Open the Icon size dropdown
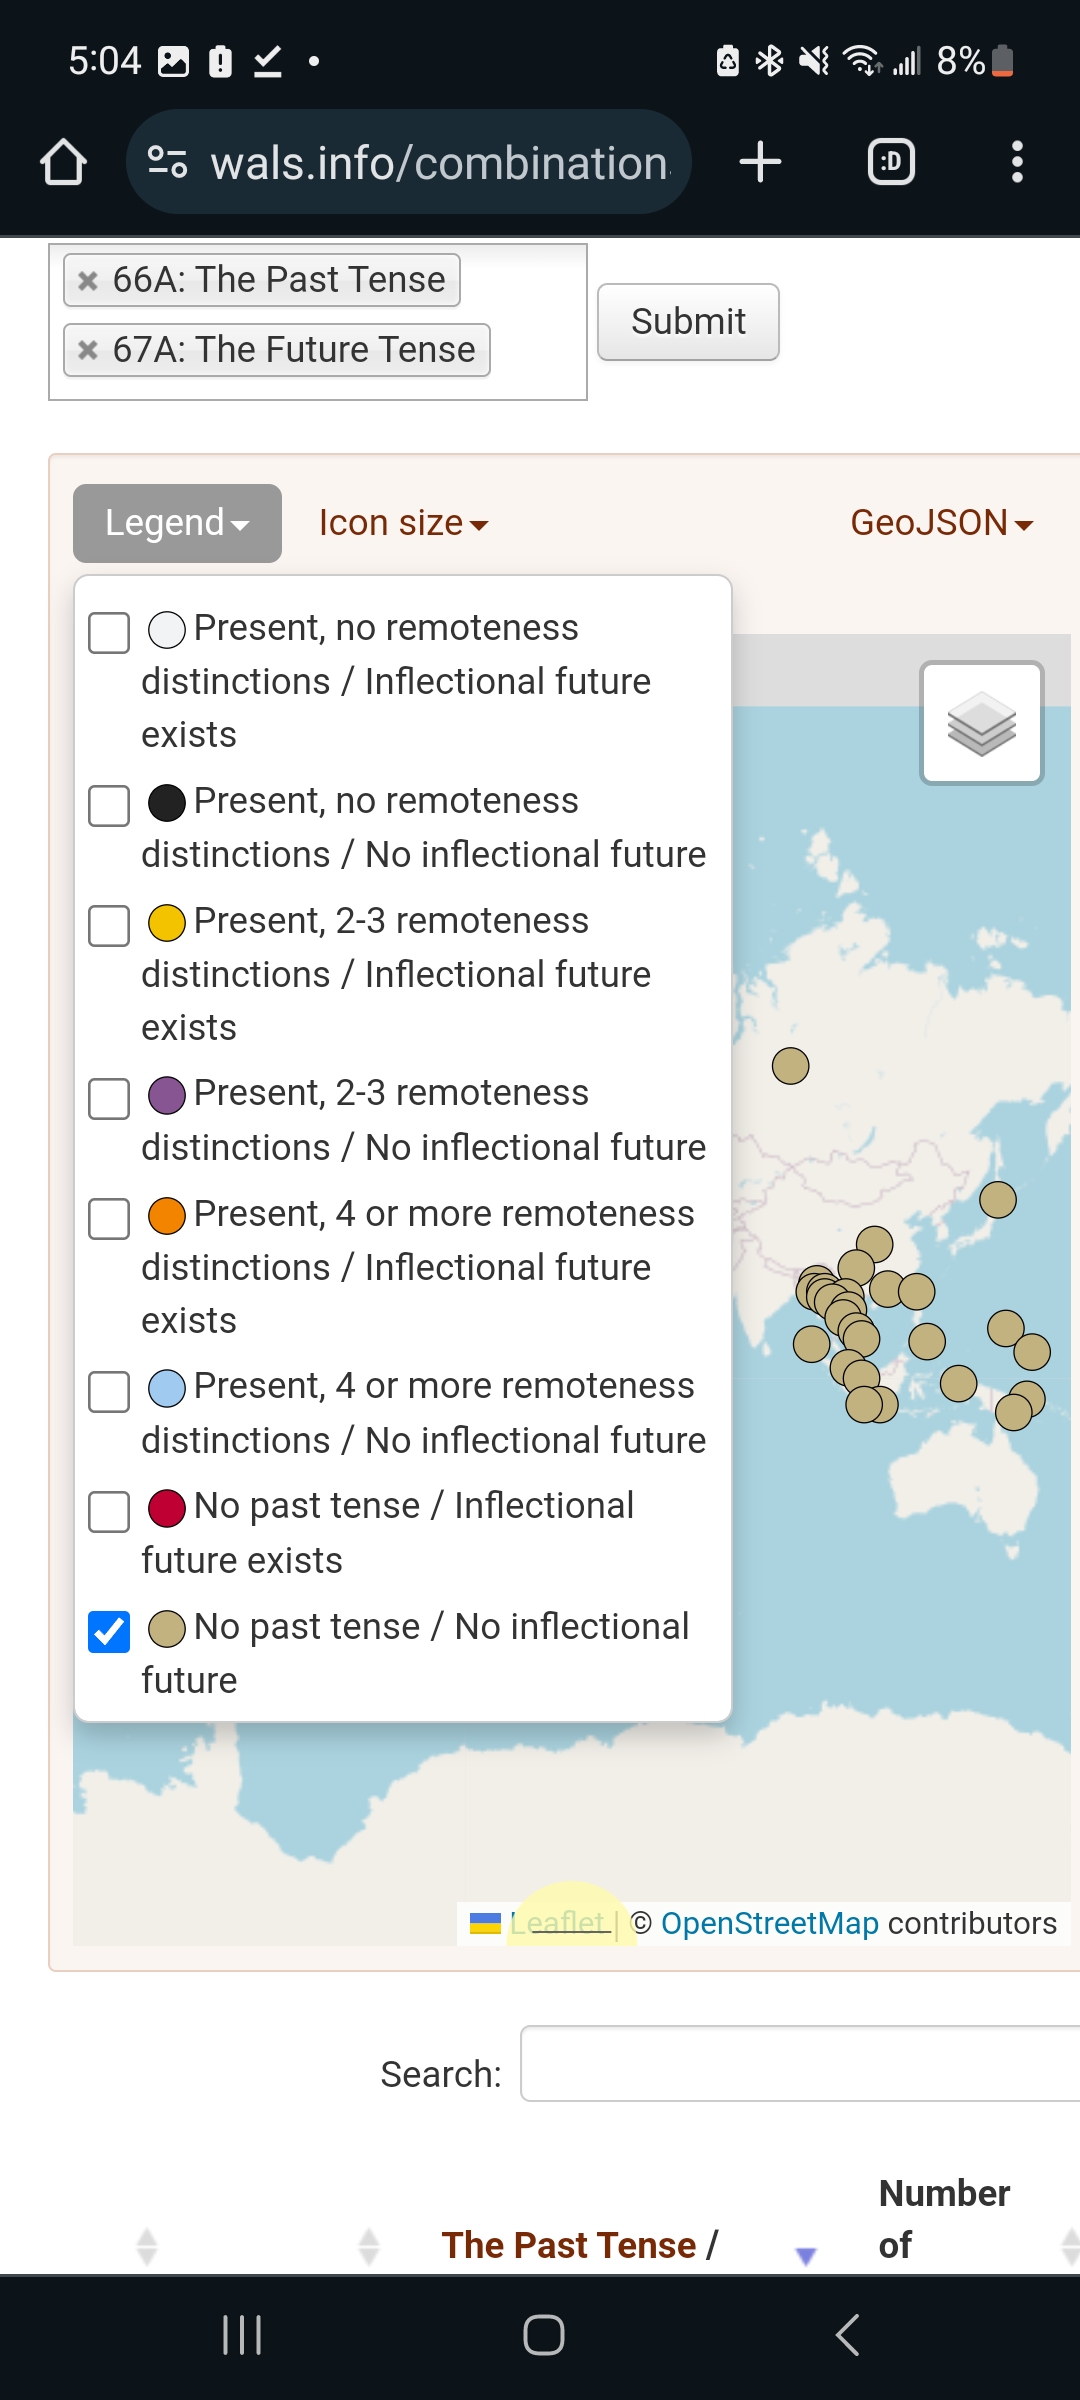The height and width of the screenshot is (2400, 1080). pos(403,523)
